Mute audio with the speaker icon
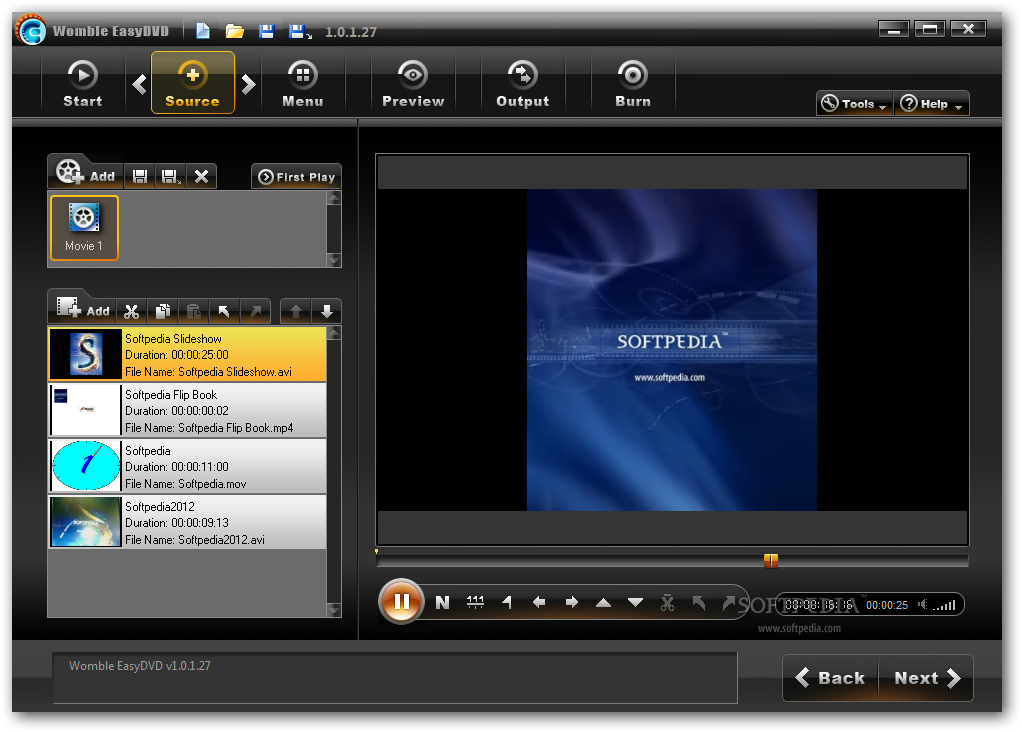 tap(922, 604)
